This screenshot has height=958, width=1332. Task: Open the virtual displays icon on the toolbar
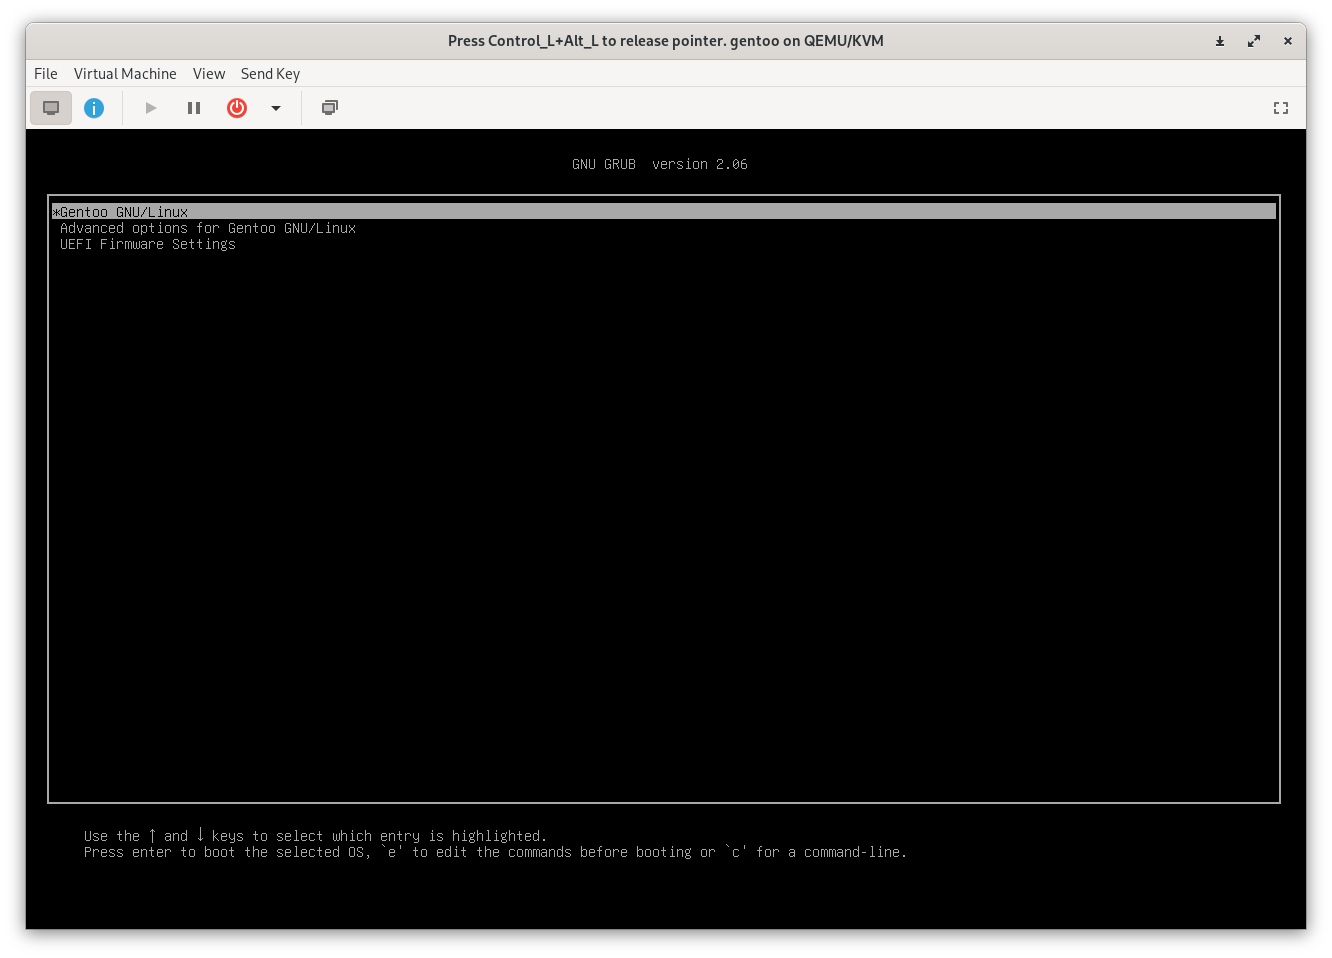coord(329,107)
